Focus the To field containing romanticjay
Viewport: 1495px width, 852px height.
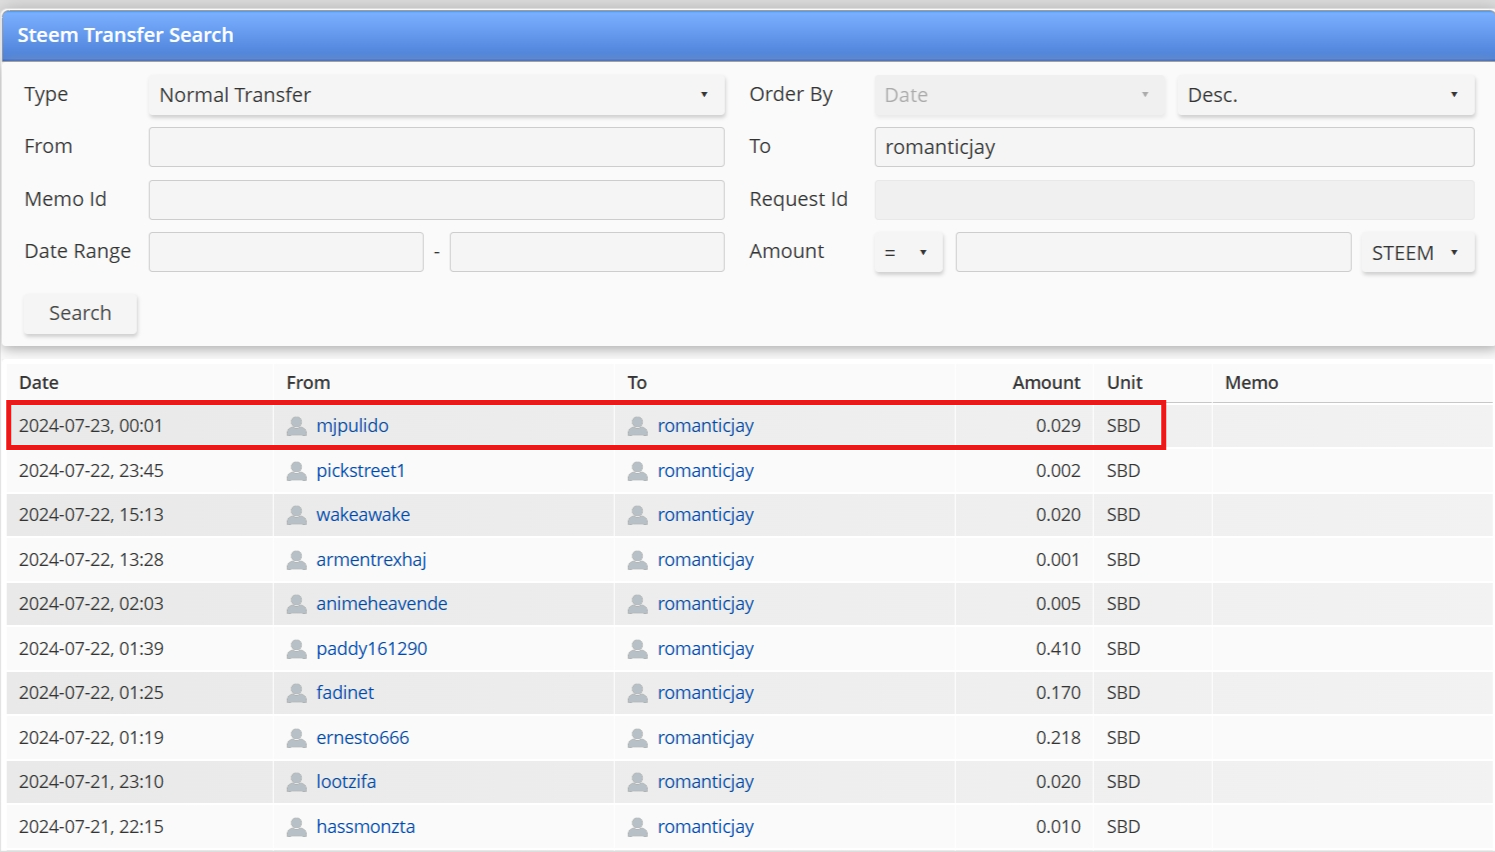pos(1174,147)
